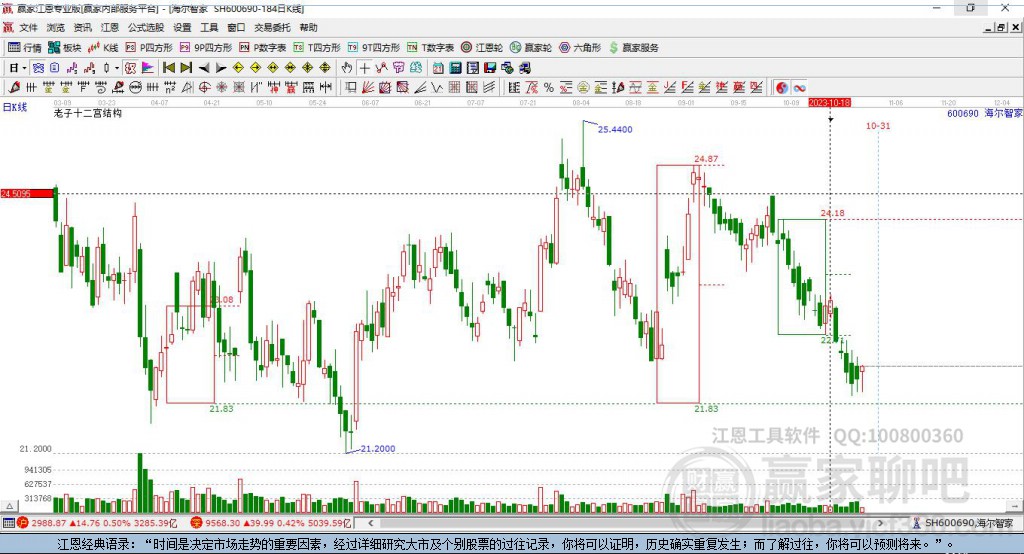This screenshot has width=1024, height=554.
Task: Click the red floppy disk save icon
Action: point(490,68)
